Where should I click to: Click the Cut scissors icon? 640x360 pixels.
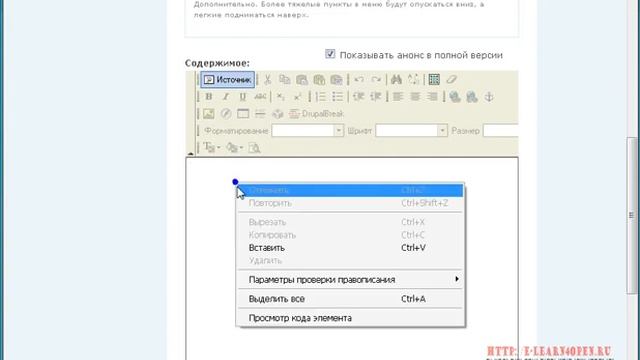pyautogui.click(x=267, y=80)
